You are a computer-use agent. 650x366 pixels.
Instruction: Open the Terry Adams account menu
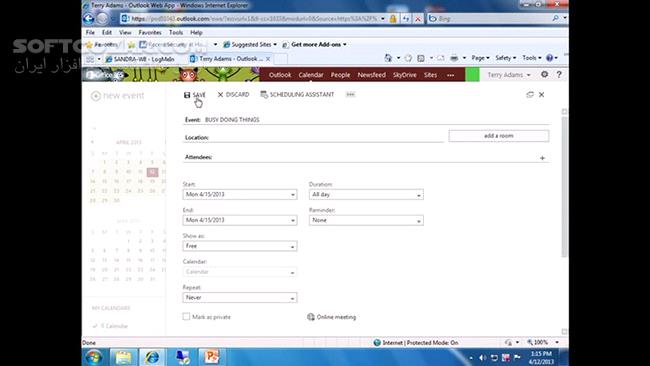pyautogui.click(x=509, y=75)
